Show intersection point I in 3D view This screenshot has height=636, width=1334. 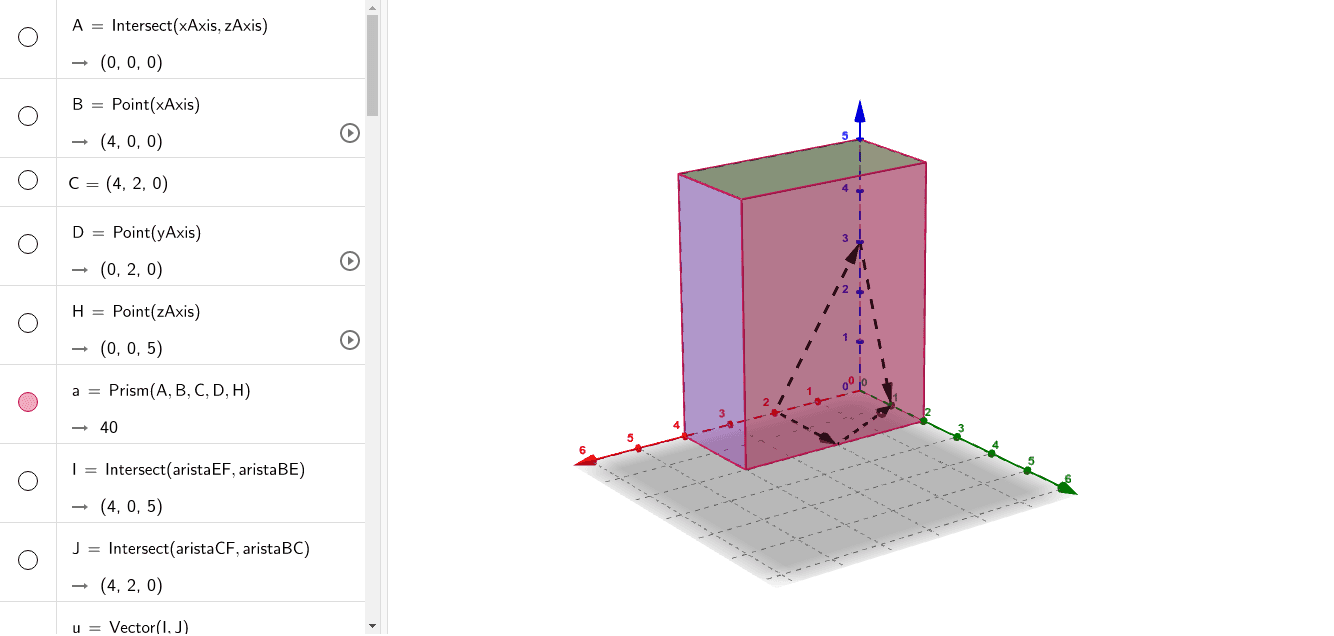pos(28,481)
